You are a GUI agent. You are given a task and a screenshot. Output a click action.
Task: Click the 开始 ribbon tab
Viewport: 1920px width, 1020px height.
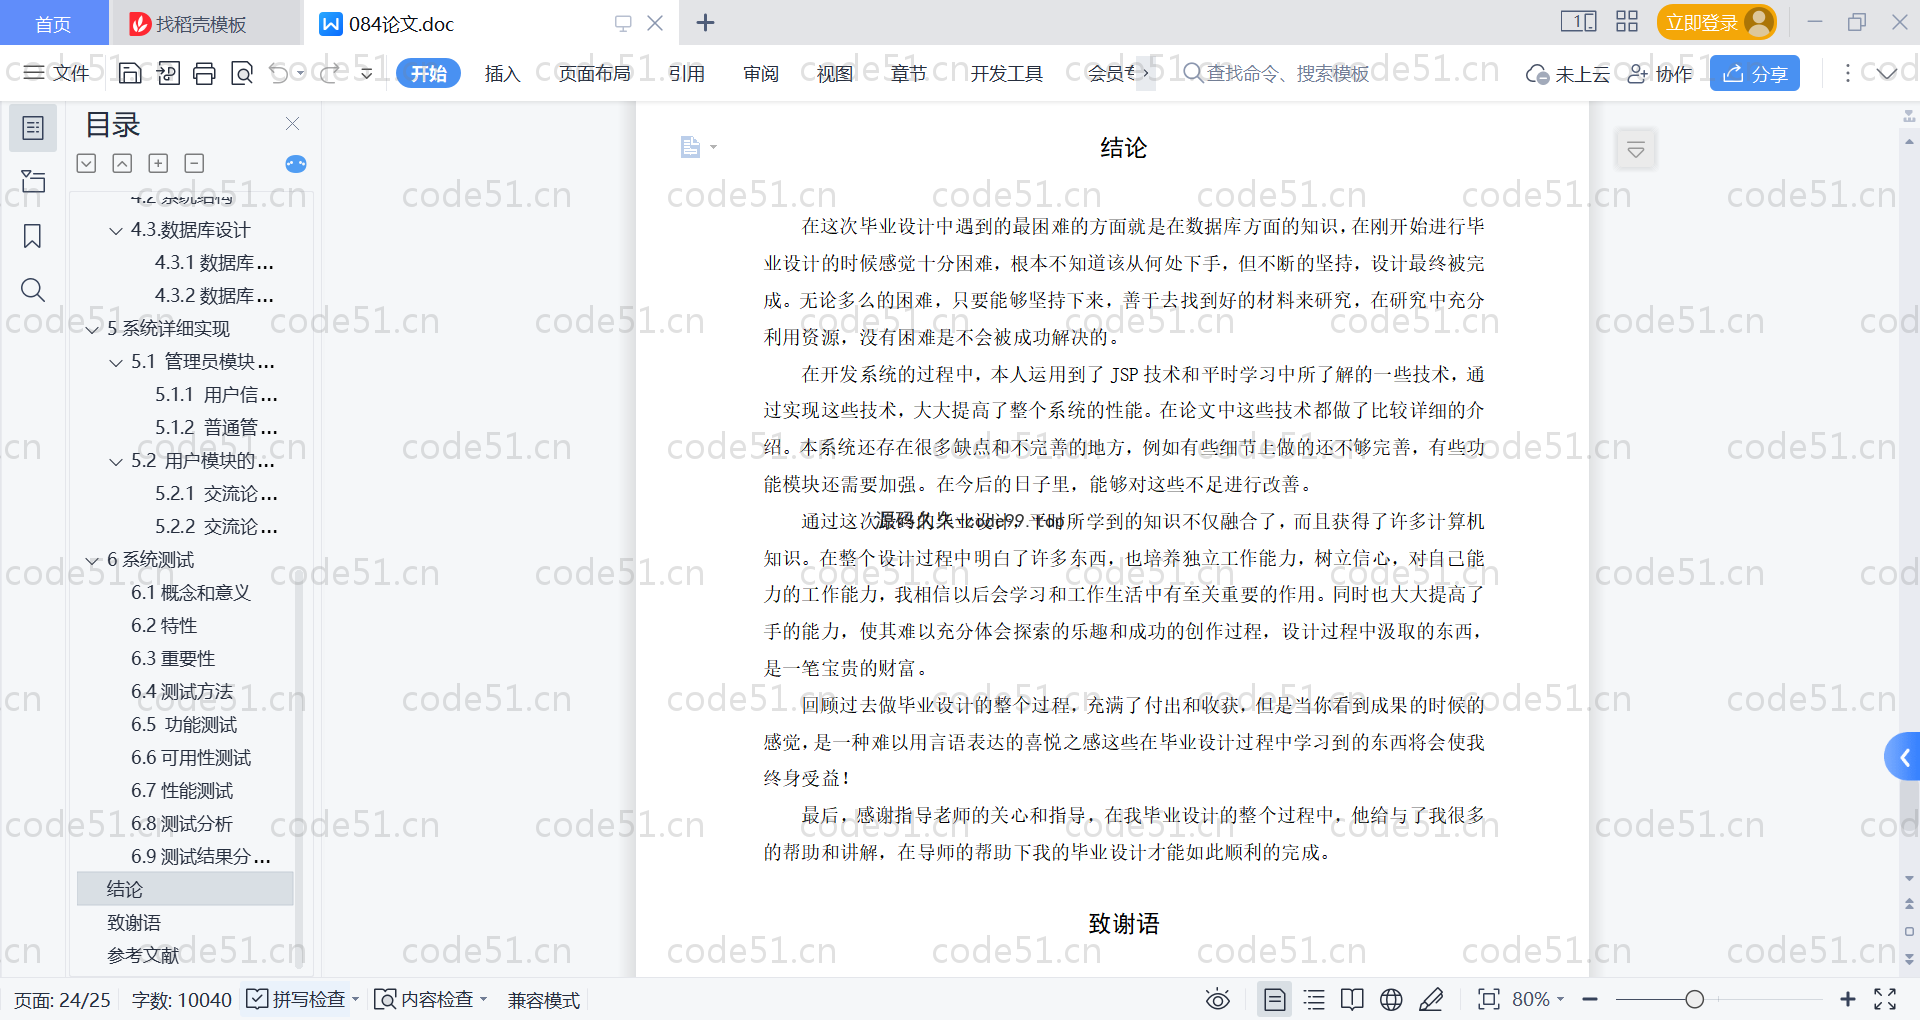(x=428, y=73)
